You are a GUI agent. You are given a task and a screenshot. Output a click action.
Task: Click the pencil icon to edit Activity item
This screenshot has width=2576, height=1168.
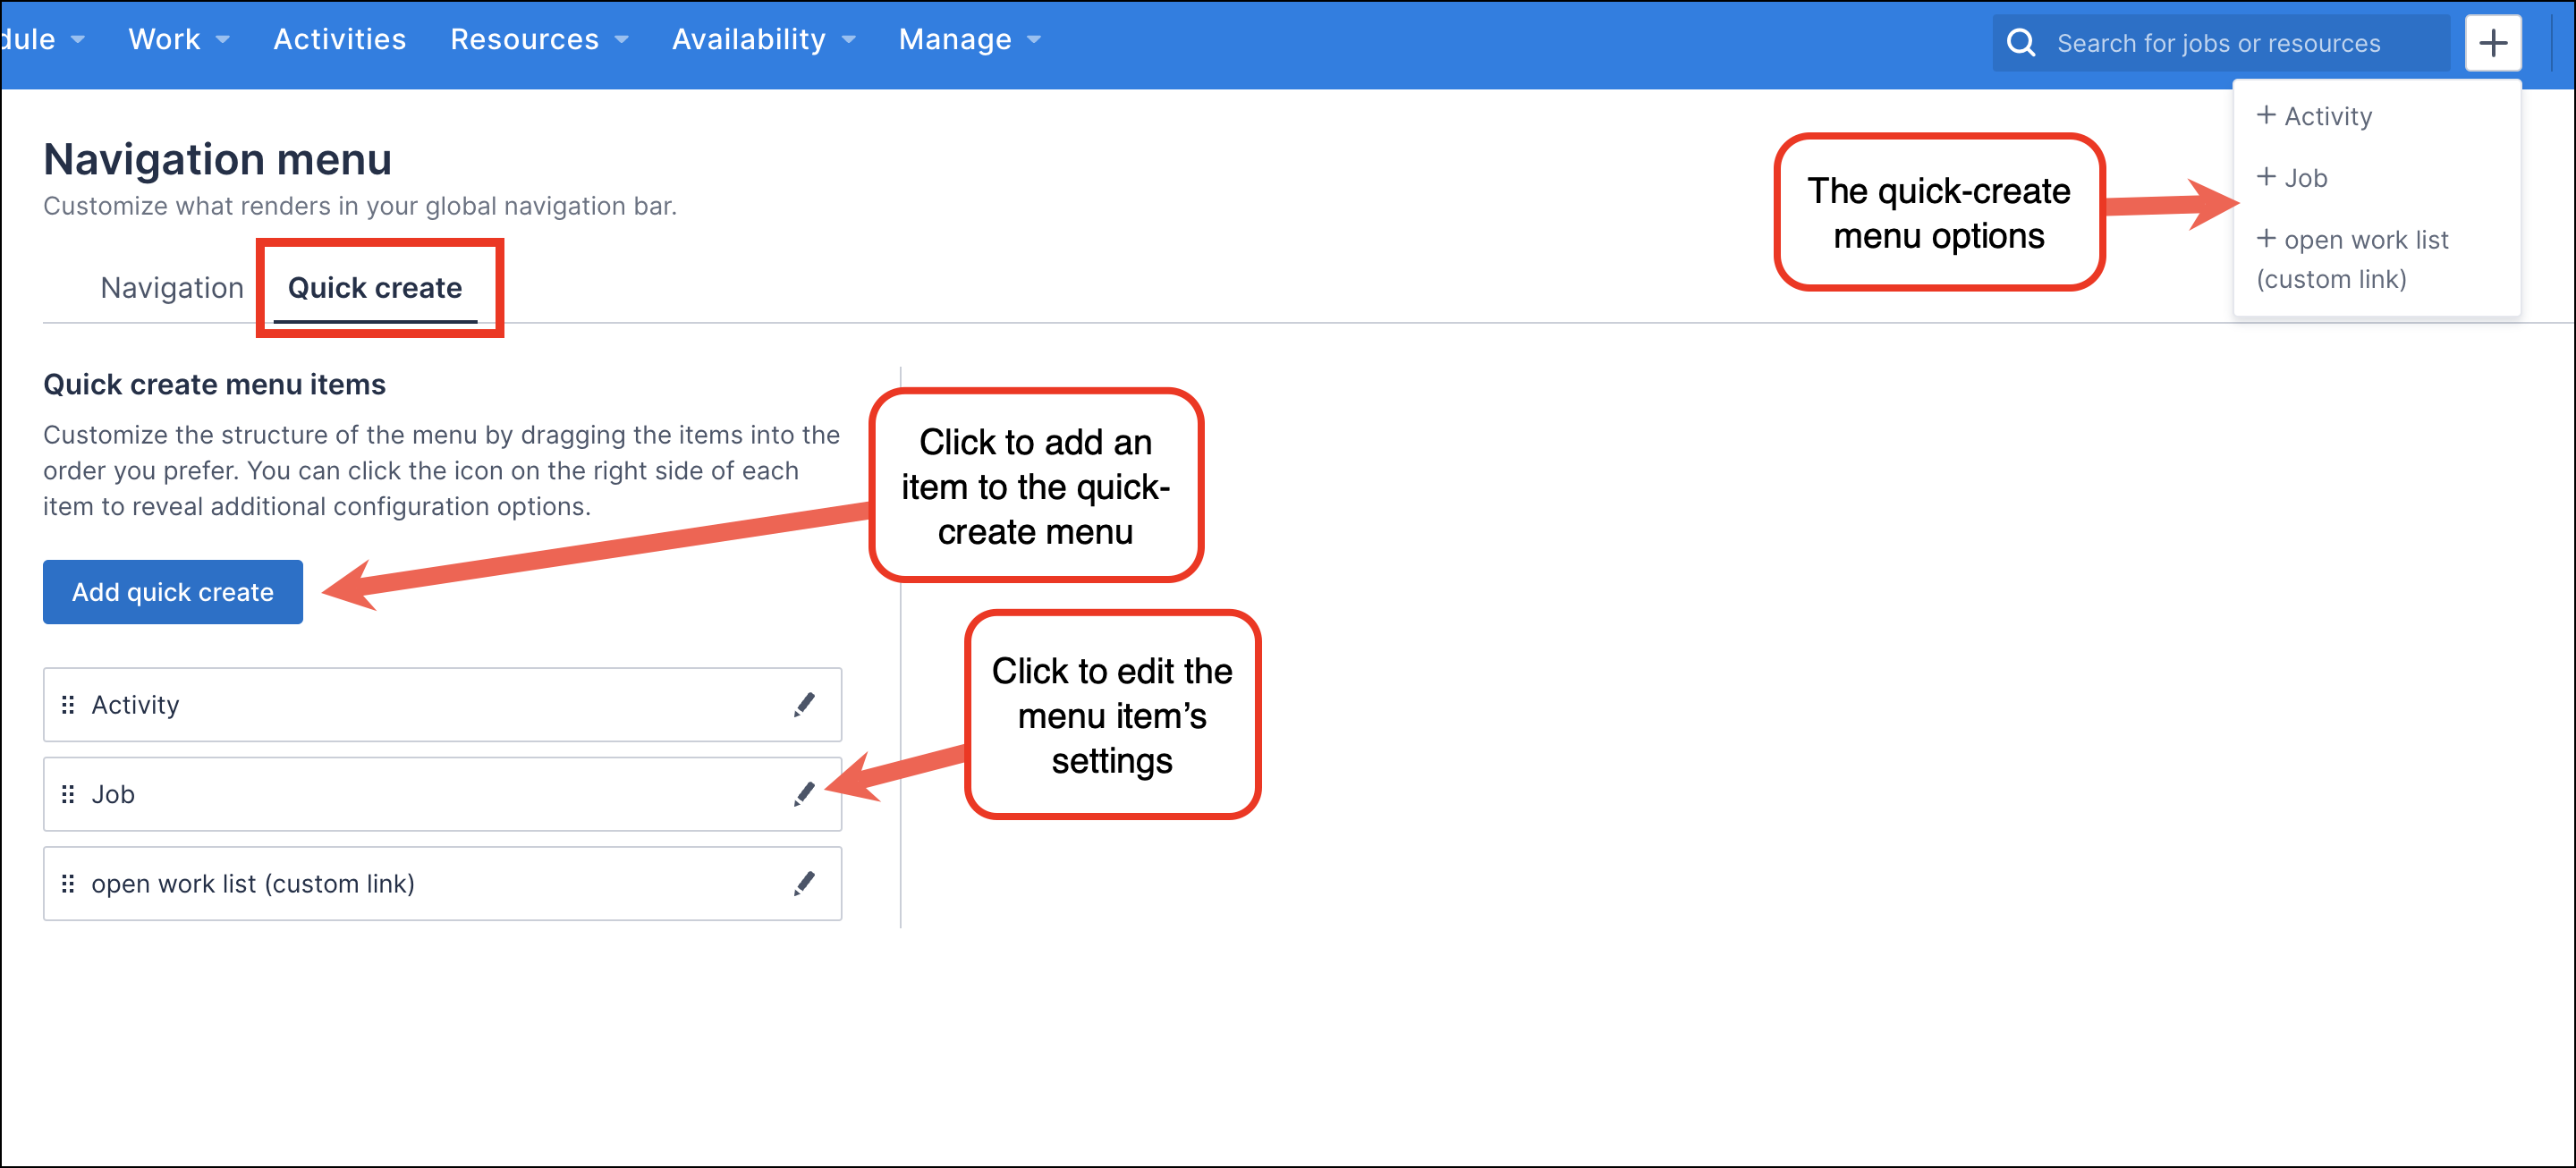point(805,704)
